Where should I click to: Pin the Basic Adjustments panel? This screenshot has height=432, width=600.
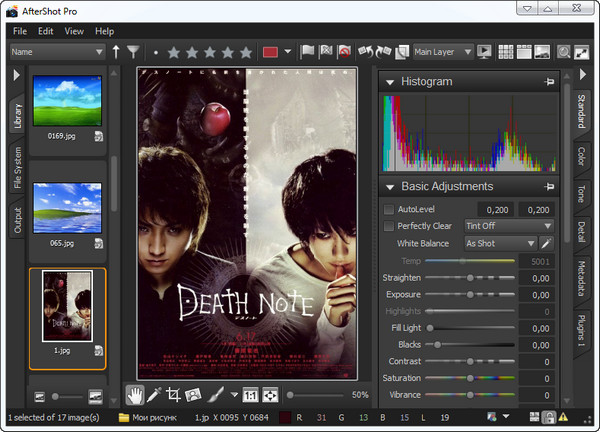click(x=549, y=187)
